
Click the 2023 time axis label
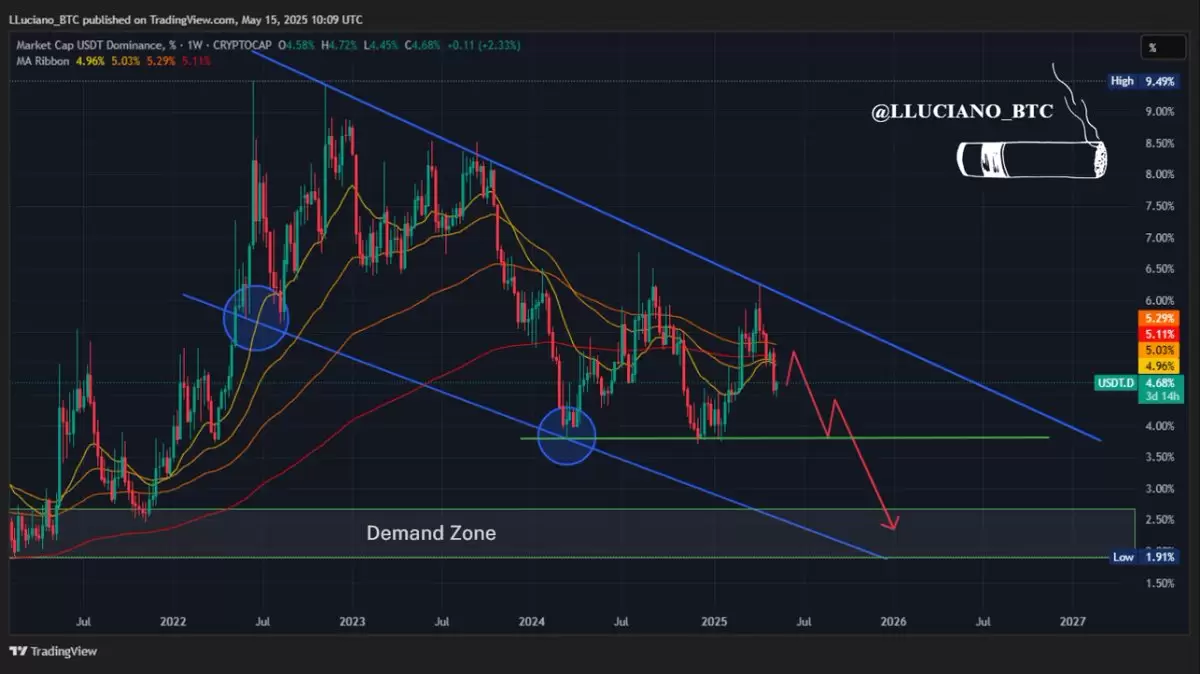[x=352, y=621]
